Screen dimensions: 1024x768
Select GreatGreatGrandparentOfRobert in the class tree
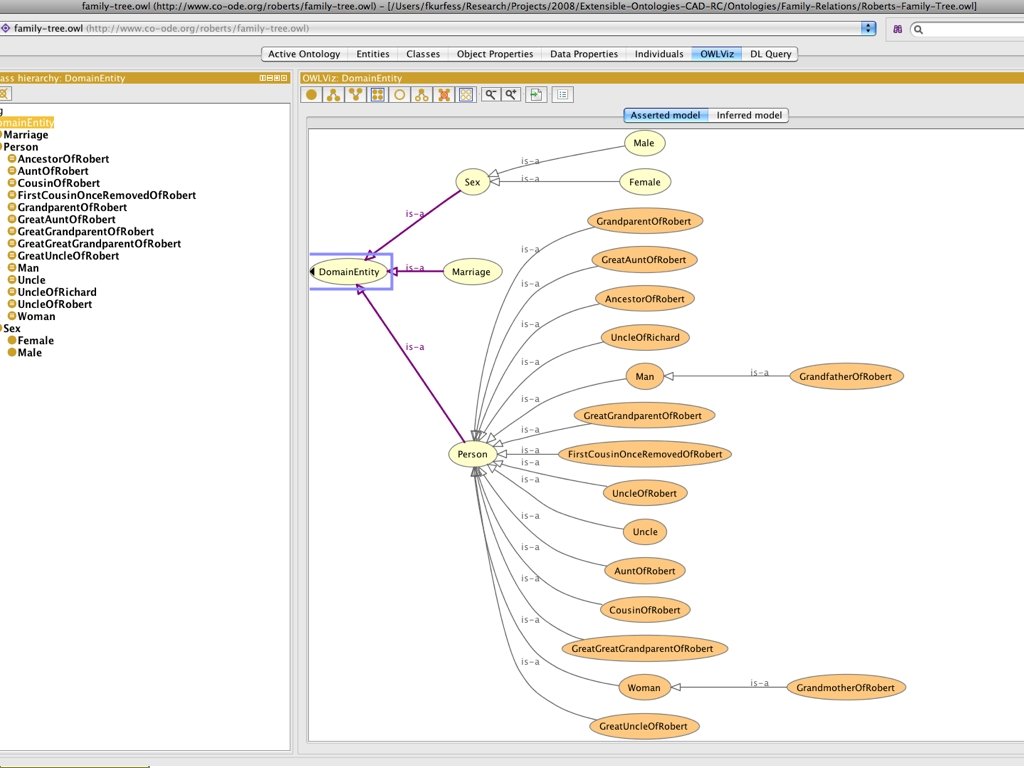point(99,244)
